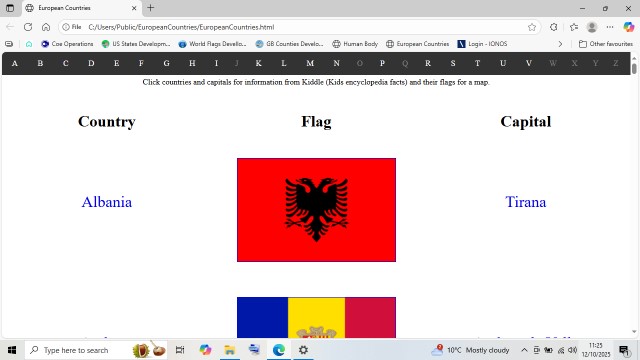Viewport: 640px width, 360px height.
Task: Click the Albania flag image
Action: [316, 210]
